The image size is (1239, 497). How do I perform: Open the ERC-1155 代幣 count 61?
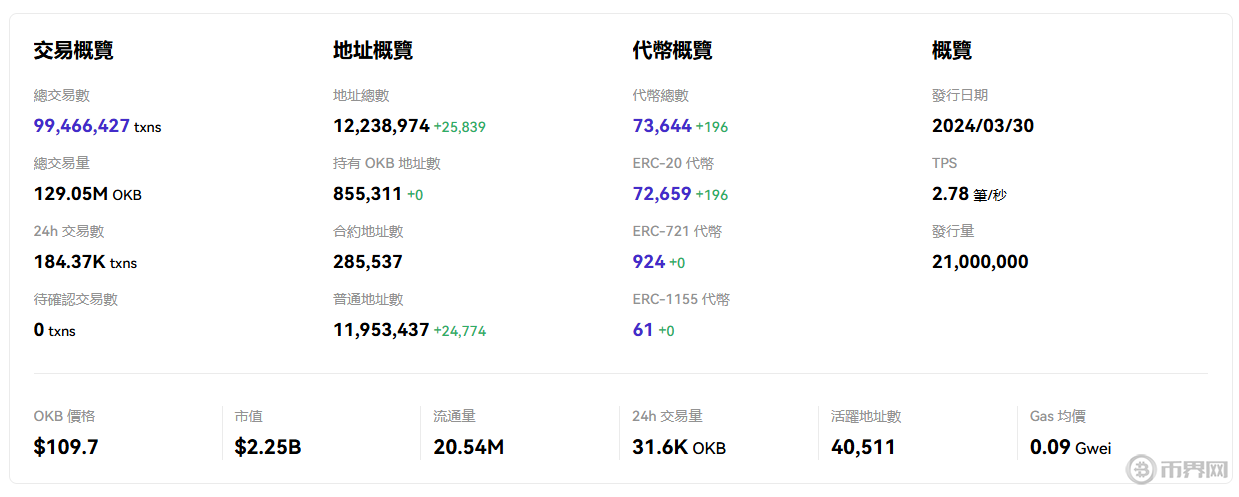[x=643, y=330]
